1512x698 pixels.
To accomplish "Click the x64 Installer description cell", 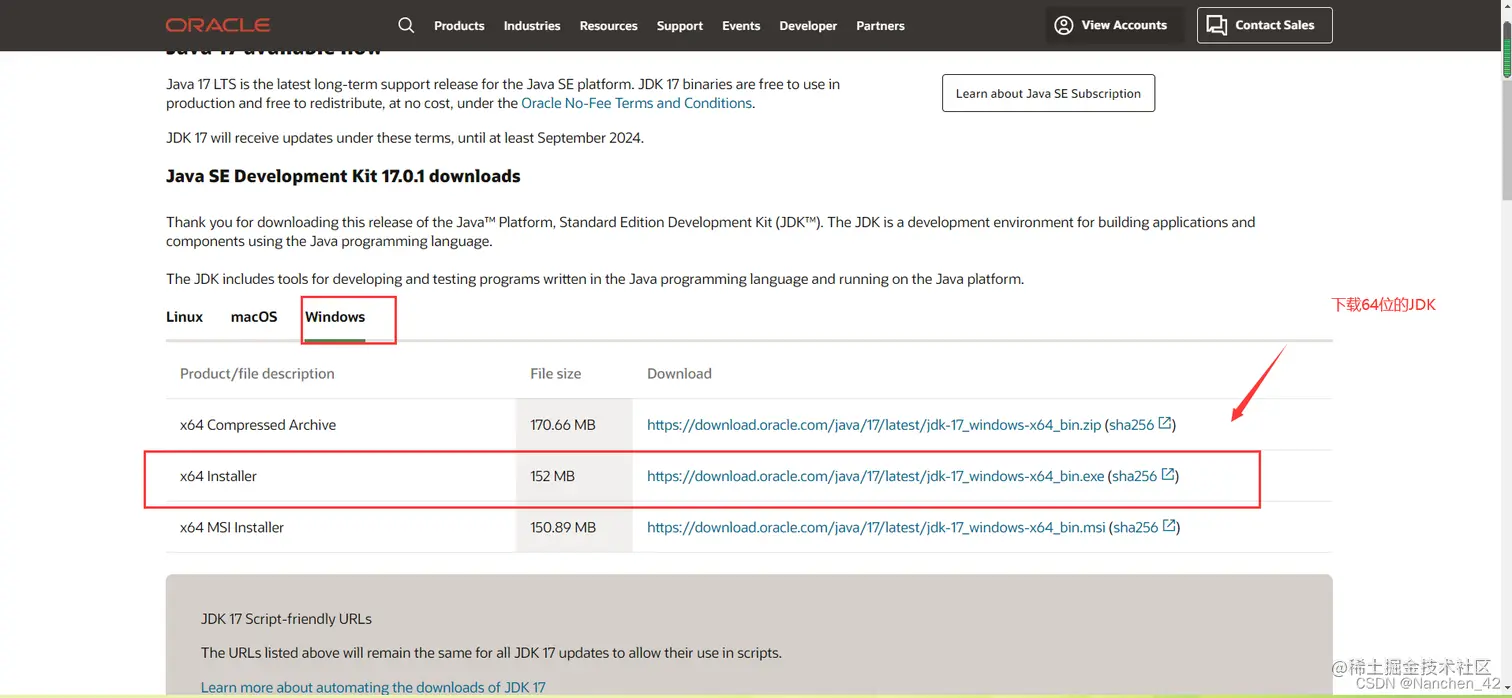I will 218,476.
